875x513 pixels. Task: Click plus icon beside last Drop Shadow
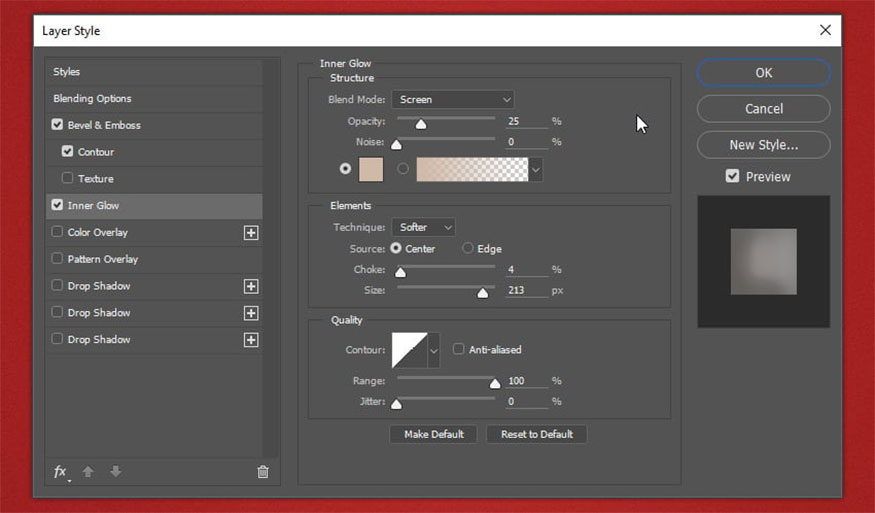[251, 340]
